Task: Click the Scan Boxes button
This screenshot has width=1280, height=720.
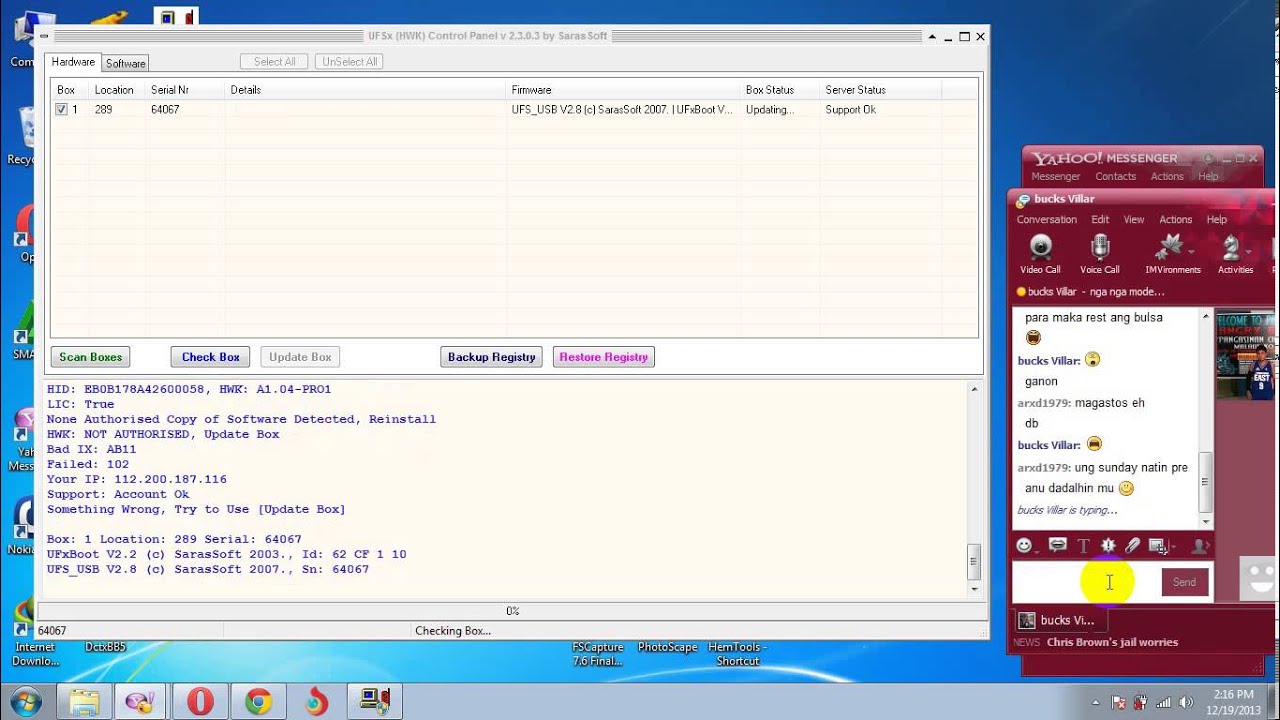Action: click(x=90, y=357)
